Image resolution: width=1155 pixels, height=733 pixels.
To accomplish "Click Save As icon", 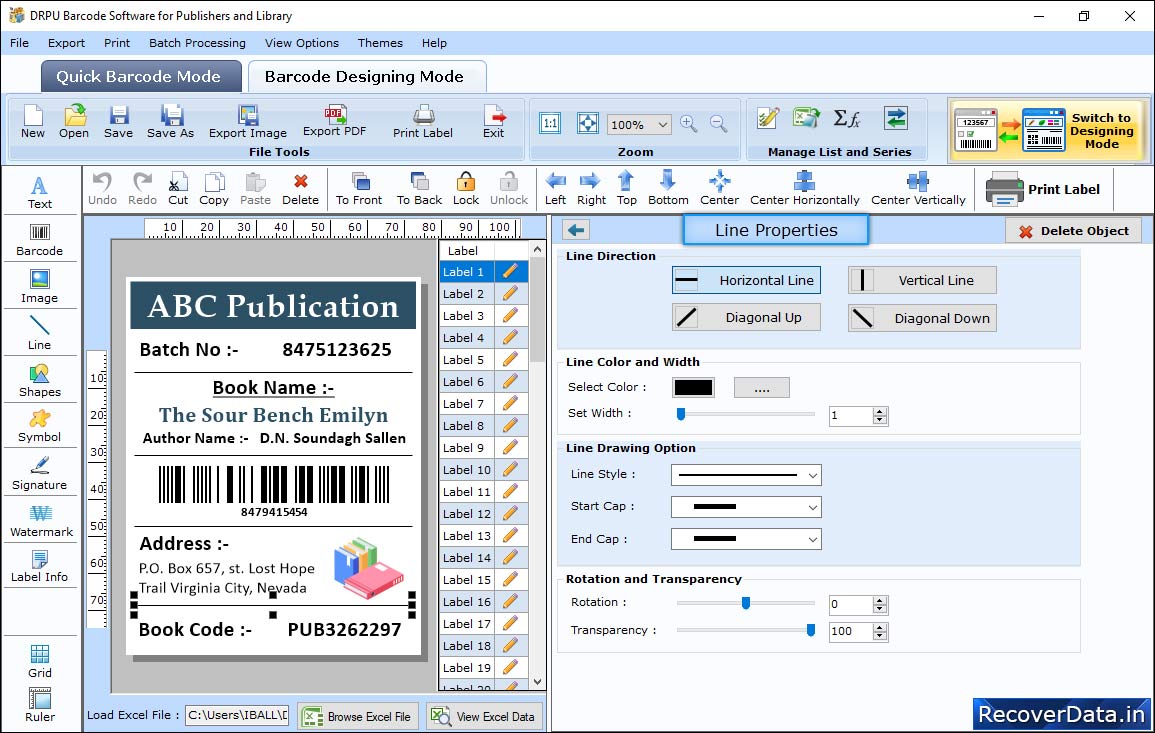I will [171, 122].
